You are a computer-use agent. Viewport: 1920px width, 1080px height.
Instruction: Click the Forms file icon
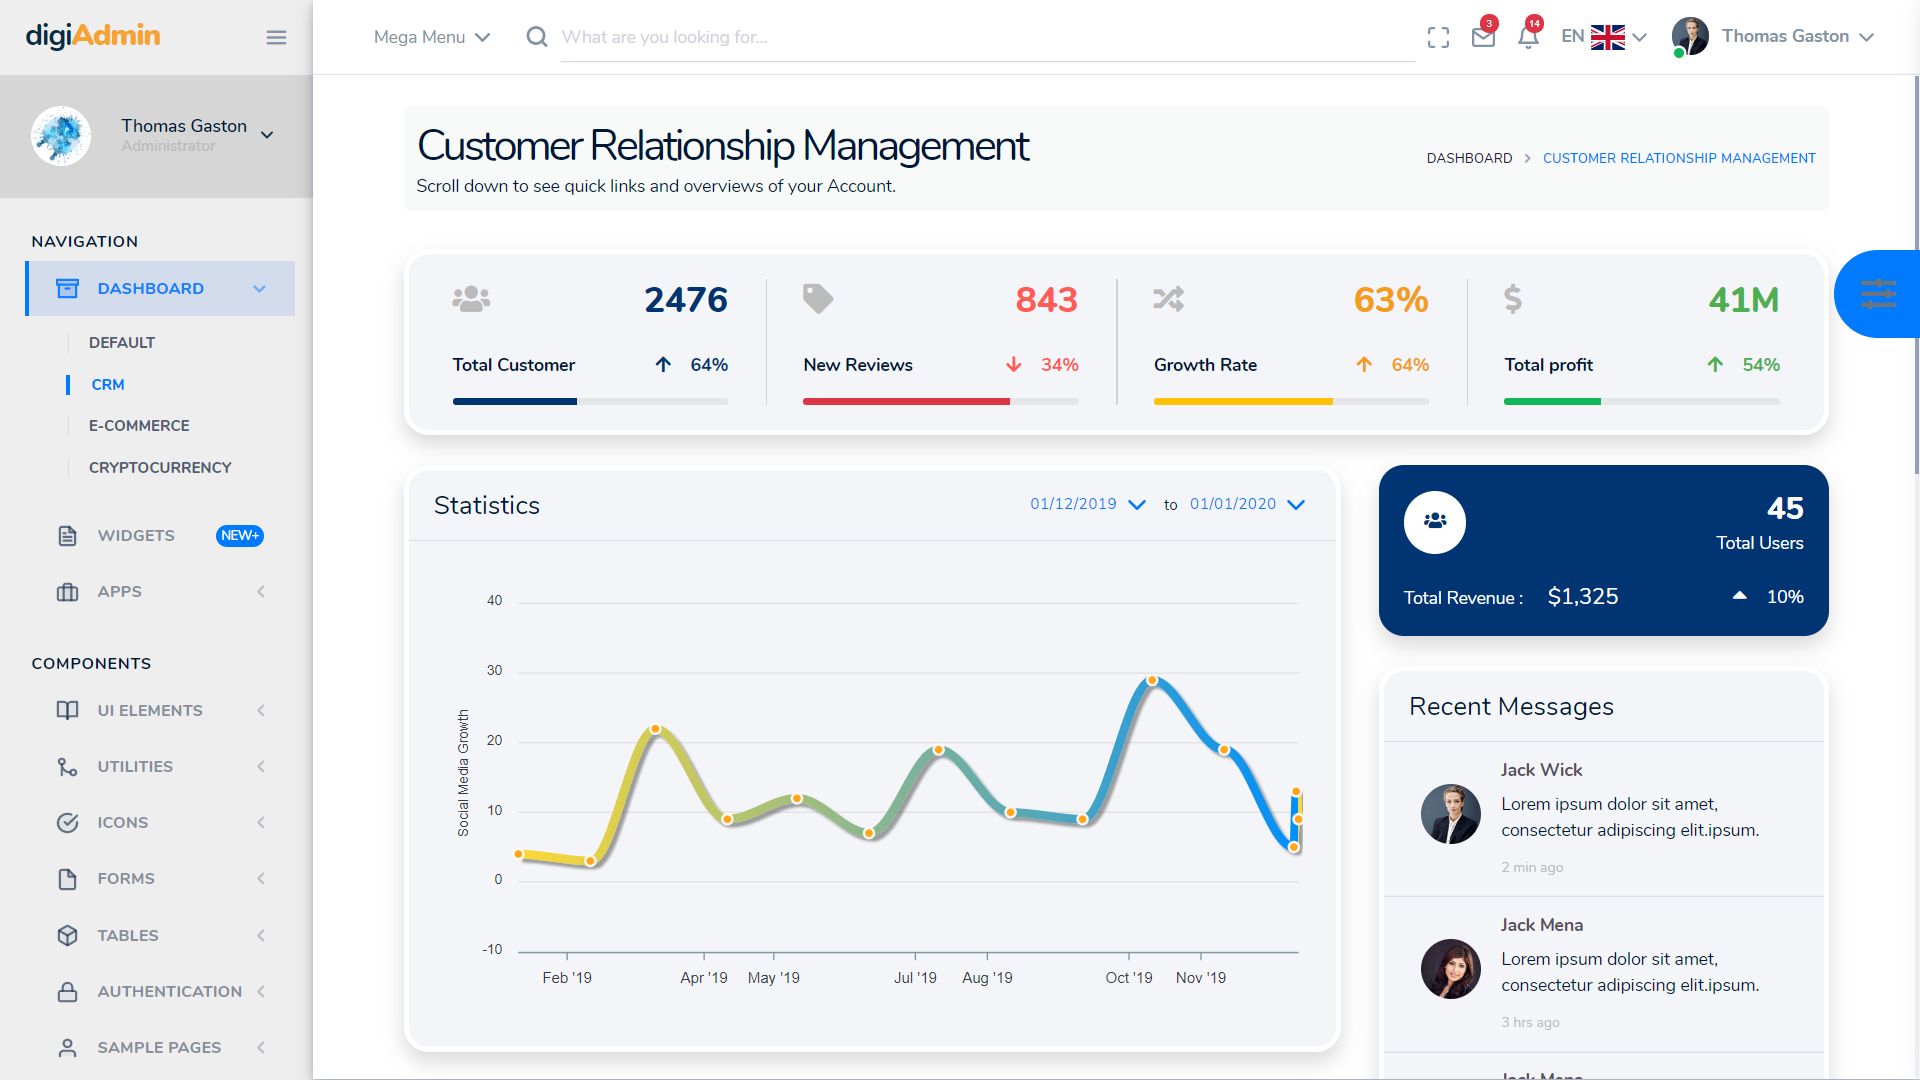pyautogui.click(x=67, y=879)
